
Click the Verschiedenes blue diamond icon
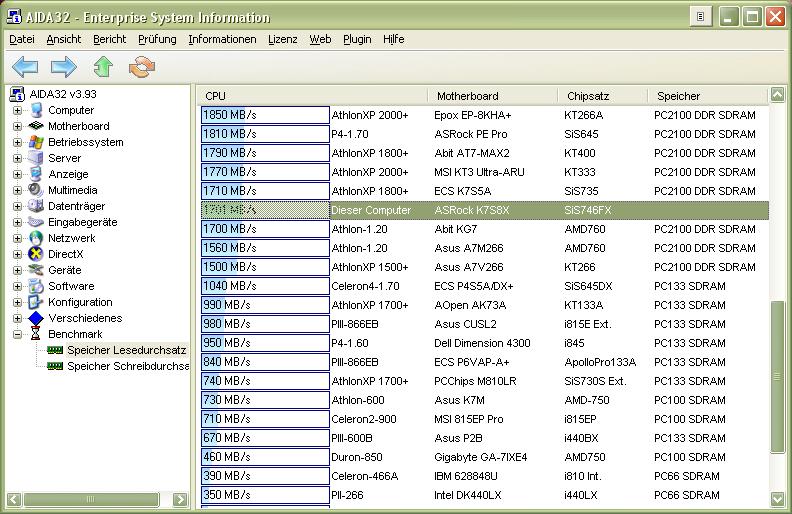click(36, 318)
